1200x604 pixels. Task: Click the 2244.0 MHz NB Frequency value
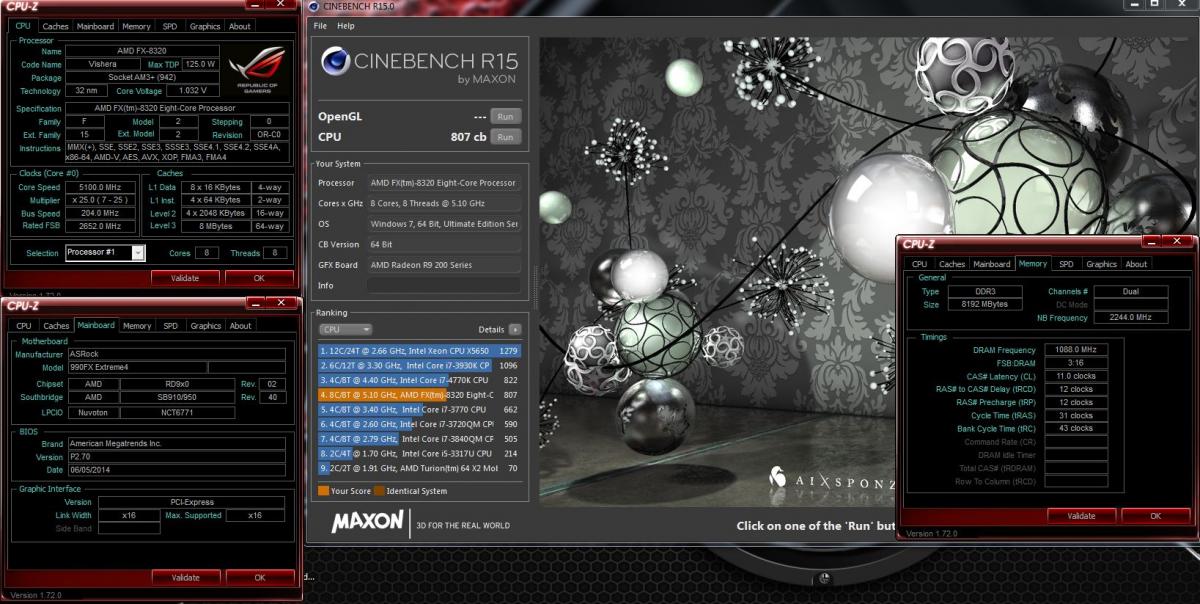(1130, 318)
